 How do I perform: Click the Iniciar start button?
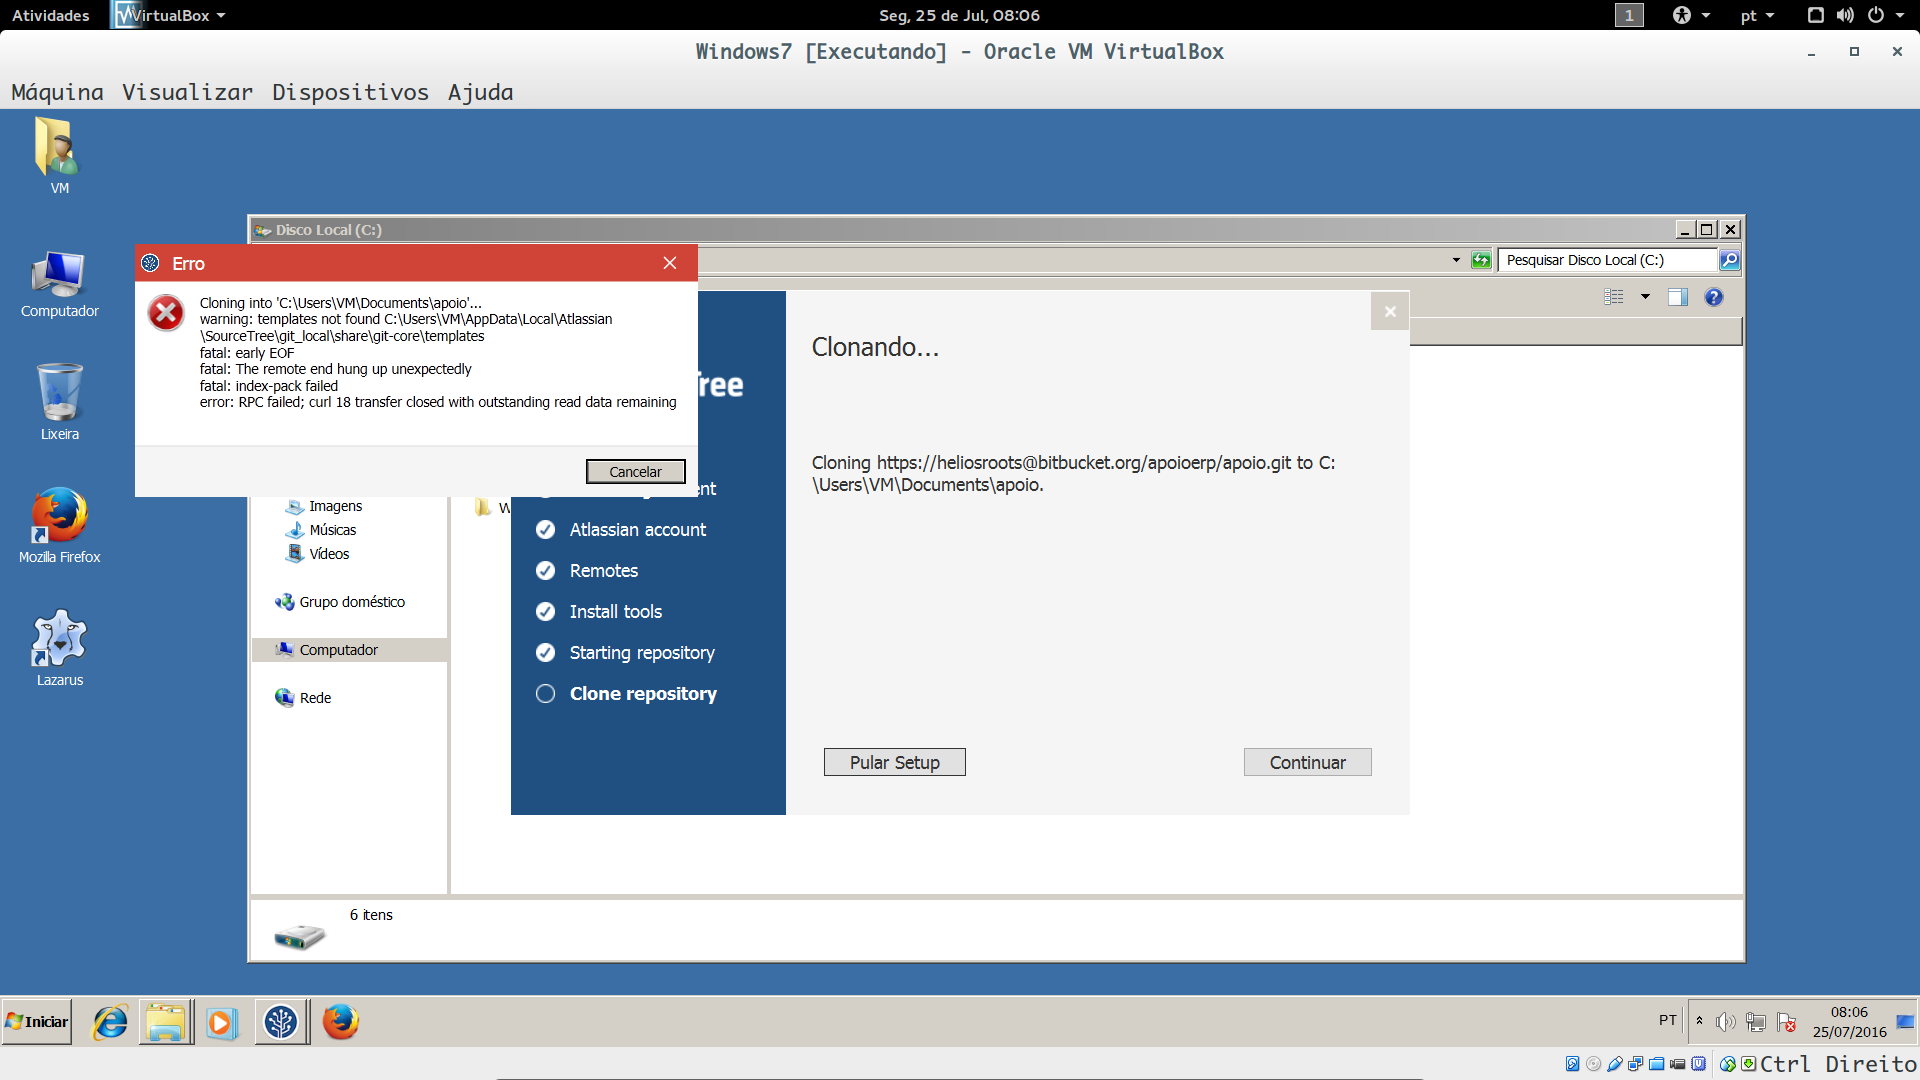tap(37, 1022)
